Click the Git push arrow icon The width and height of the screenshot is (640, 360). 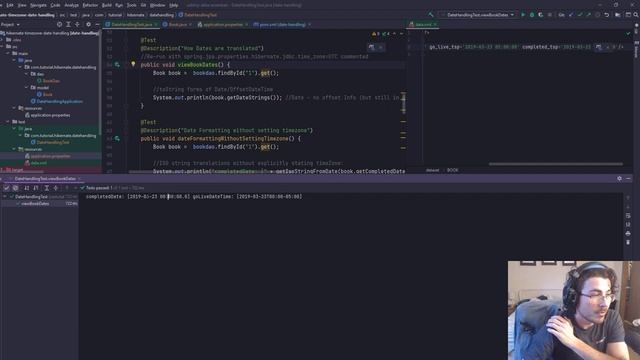[589, 15]
